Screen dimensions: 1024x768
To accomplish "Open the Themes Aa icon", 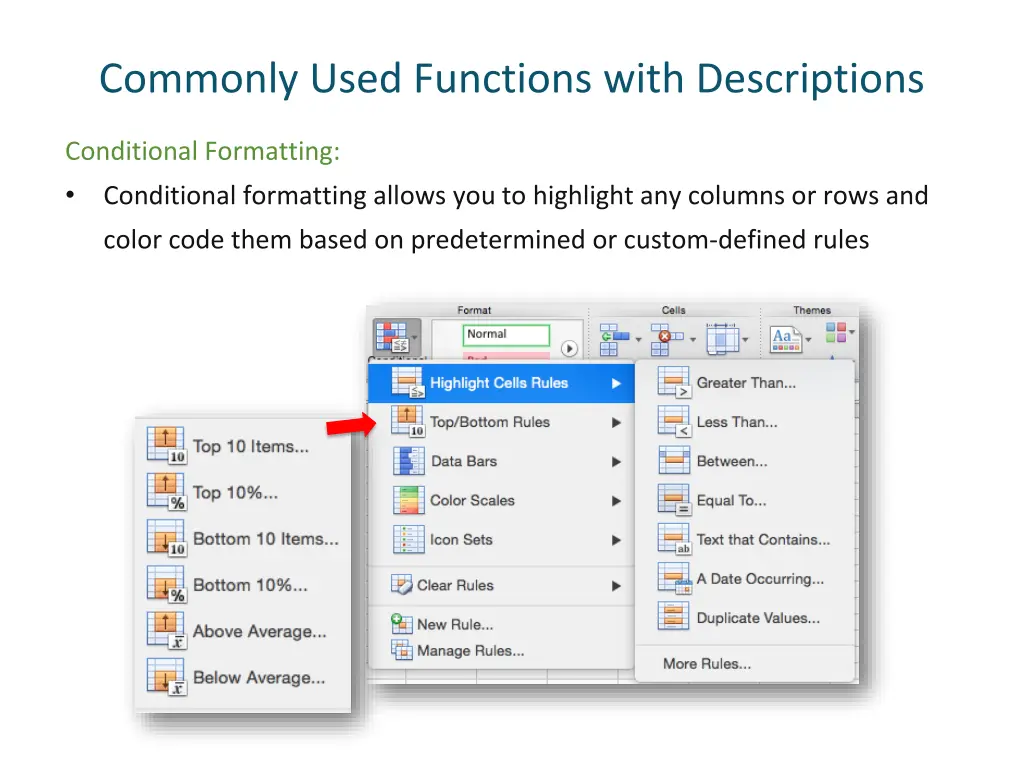I will [786, 339].
